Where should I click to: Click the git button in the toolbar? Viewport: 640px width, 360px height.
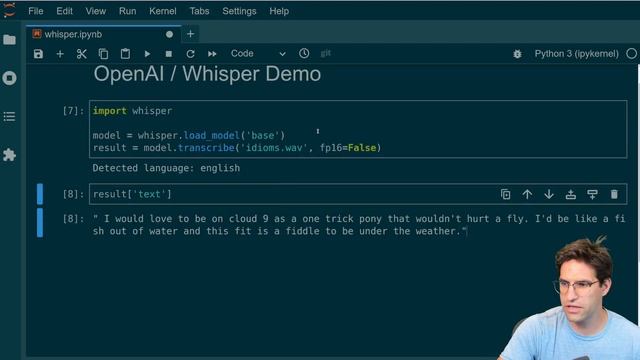[326, 53]
